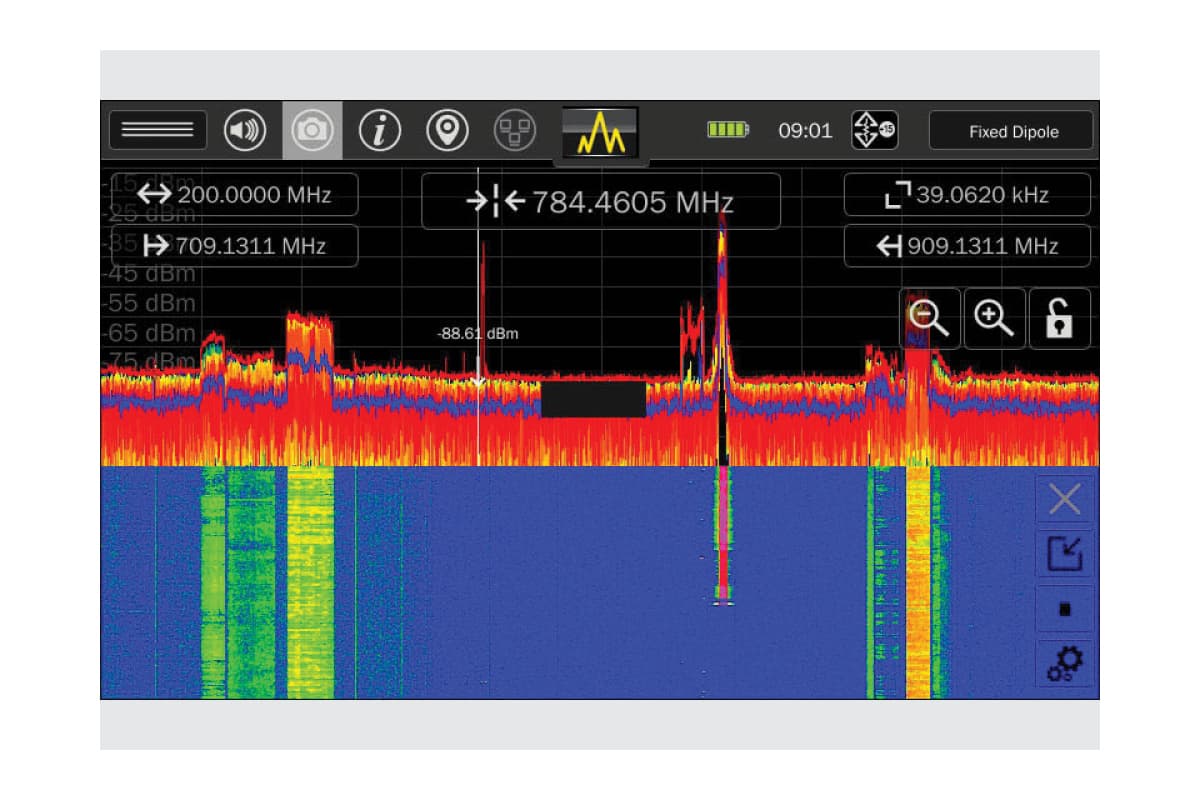Open the Fixed Dipole antenna selector
This screenshot has width=1200, height=800.
(1012, 131)
